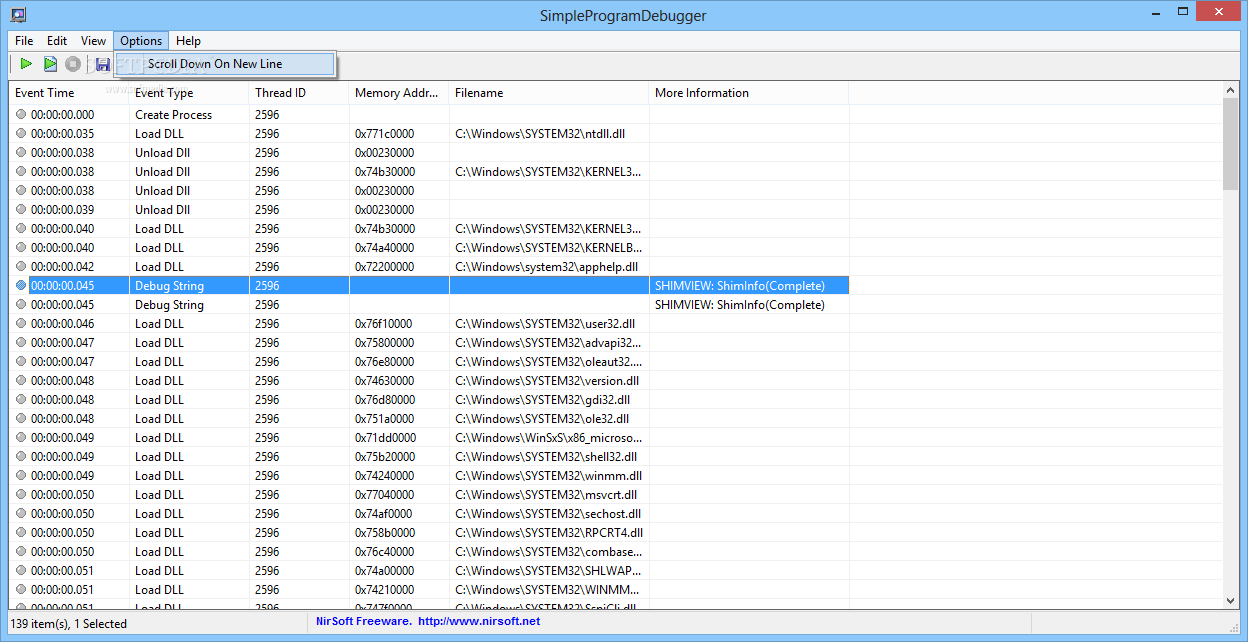Viewport: 1248px width, 642px height.
Task: Click the circle icon in the gdi32.dll row
Action: click(x=22, y=400)
